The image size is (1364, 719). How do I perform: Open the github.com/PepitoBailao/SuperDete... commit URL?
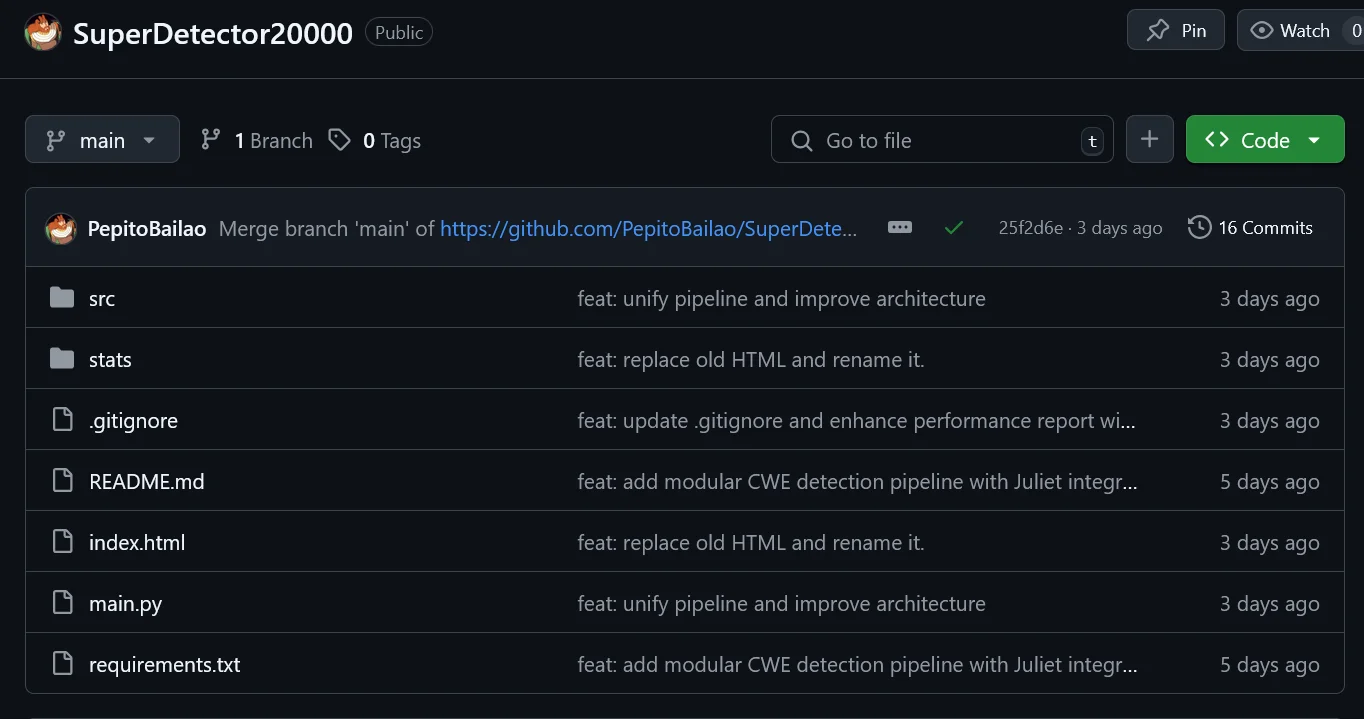[x=649, y=229]
